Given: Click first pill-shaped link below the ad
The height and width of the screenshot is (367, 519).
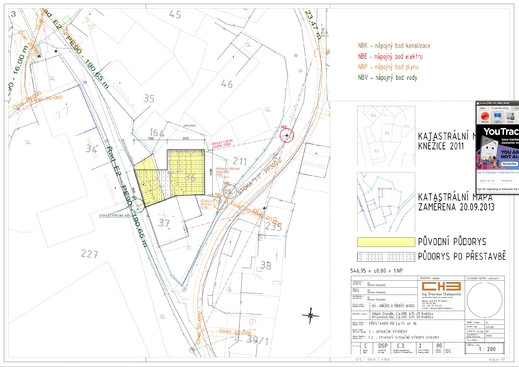Looking at the screenshot, I should pos(487,180).
